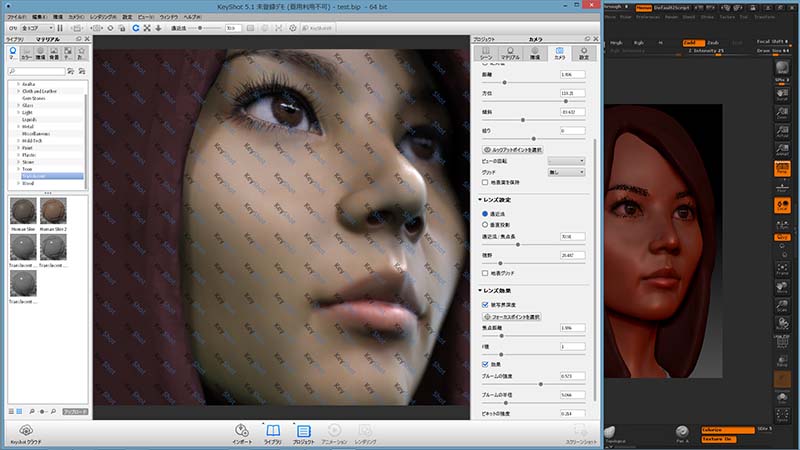Click フォーカスポイントを選択 button
Image resolution: width=800 pixels, height=450 pixels.
click(511, 317)
